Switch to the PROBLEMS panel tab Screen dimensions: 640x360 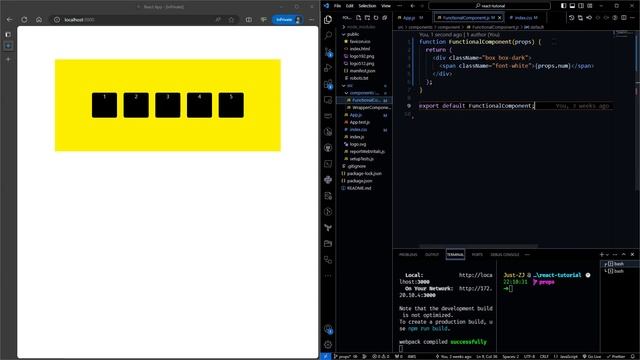pyautogui.click(x=408, y=255)
